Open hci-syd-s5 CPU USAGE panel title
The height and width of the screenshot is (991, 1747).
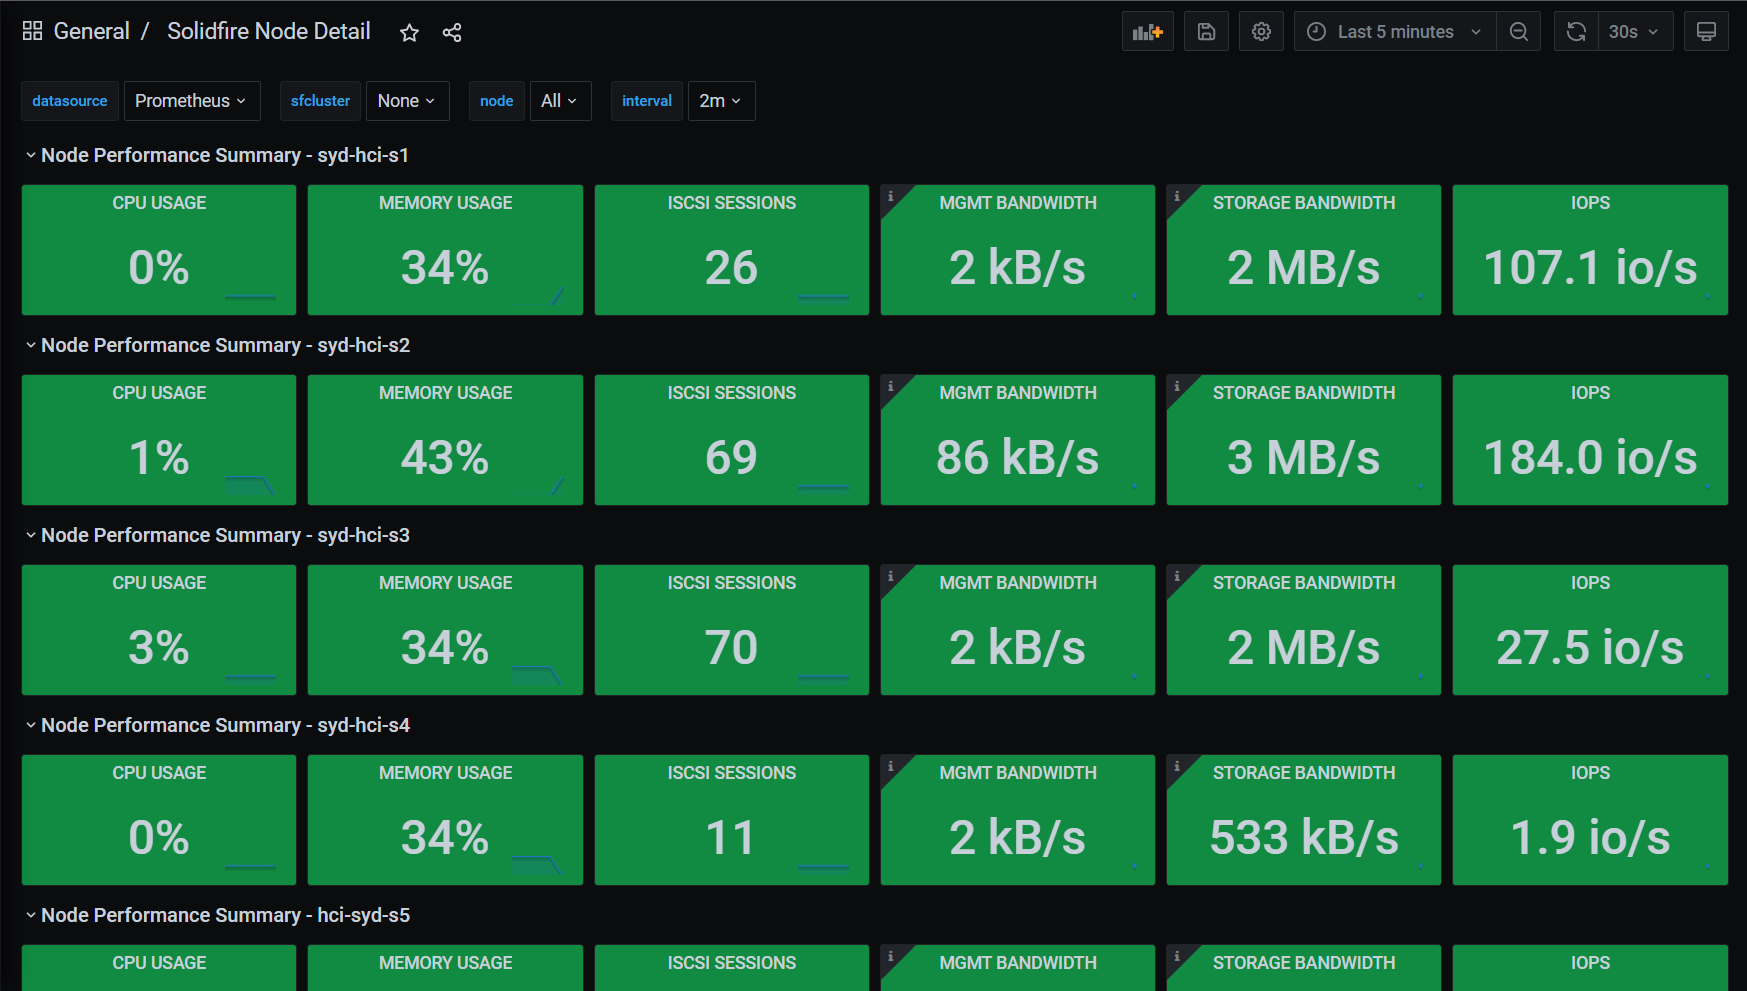(x=159, y=963)
